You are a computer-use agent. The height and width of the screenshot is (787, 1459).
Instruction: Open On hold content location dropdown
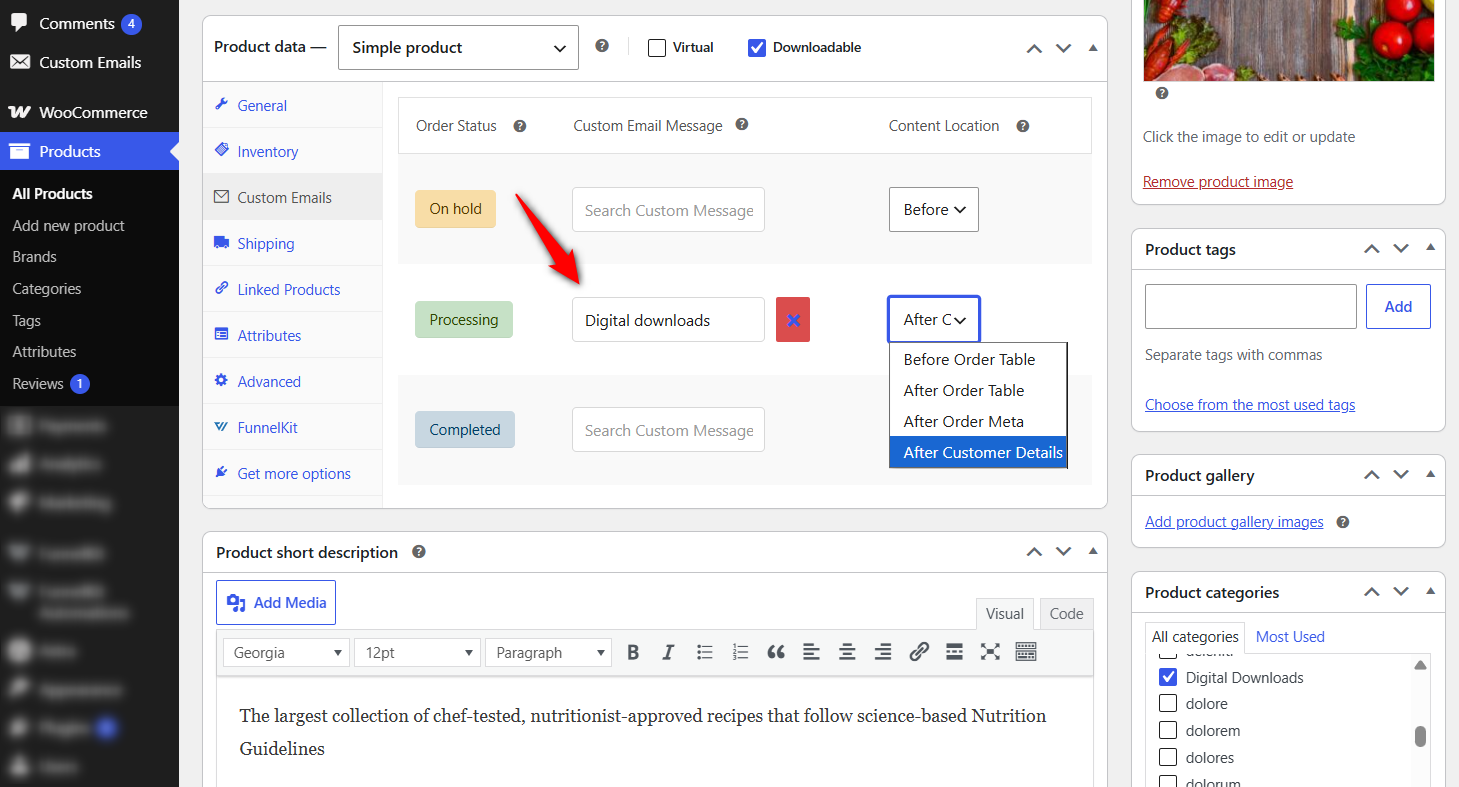[934, 210]
